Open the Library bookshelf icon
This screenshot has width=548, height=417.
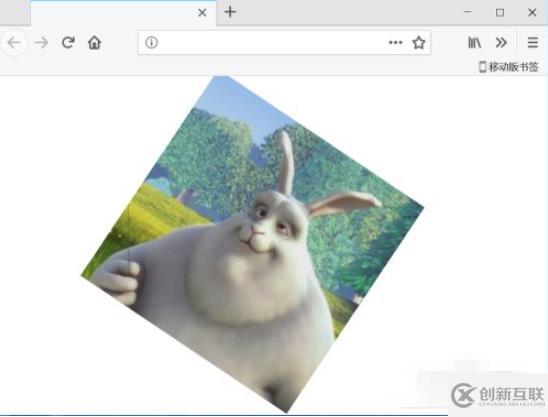point(474,43)
